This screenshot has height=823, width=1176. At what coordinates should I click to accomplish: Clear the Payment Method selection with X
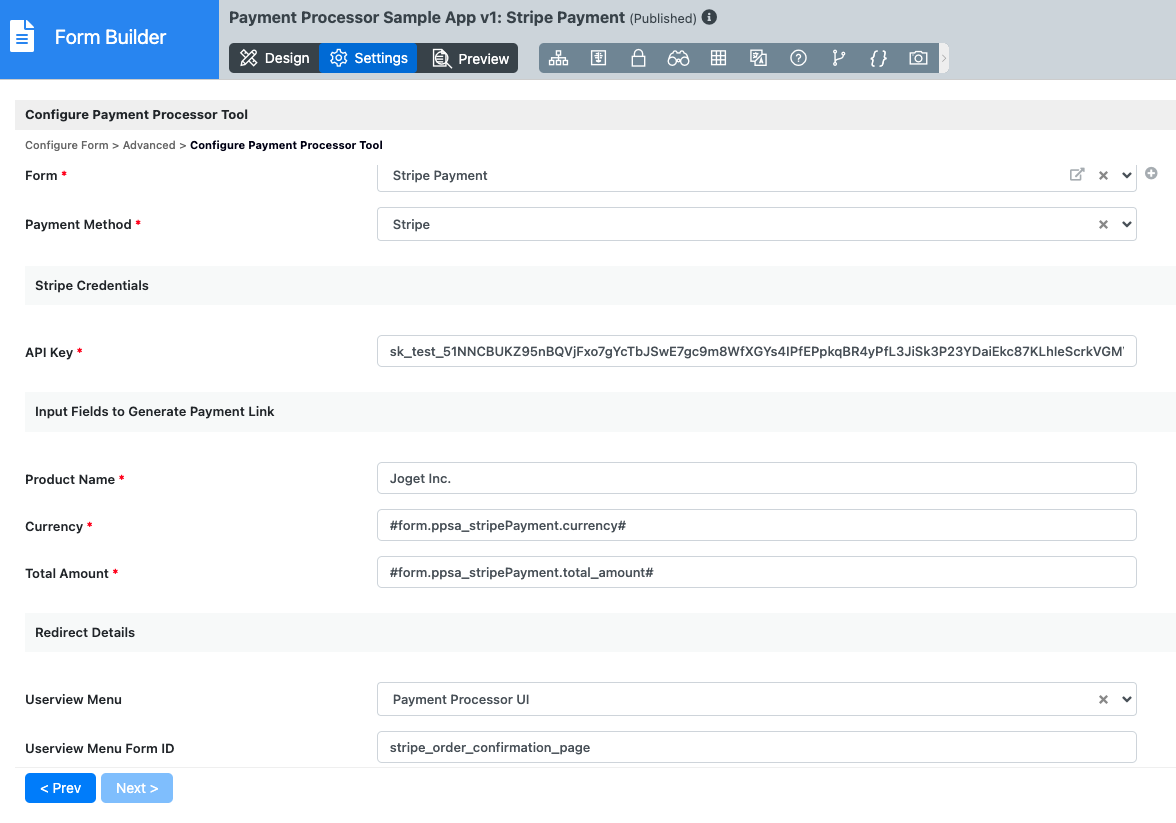[1103, 225]
